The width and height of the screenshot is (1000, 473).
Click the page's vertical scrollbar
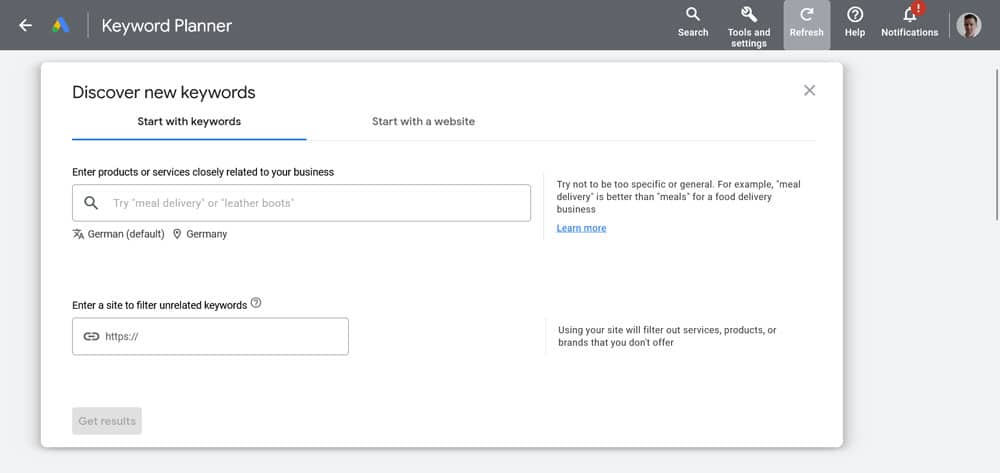995,140
